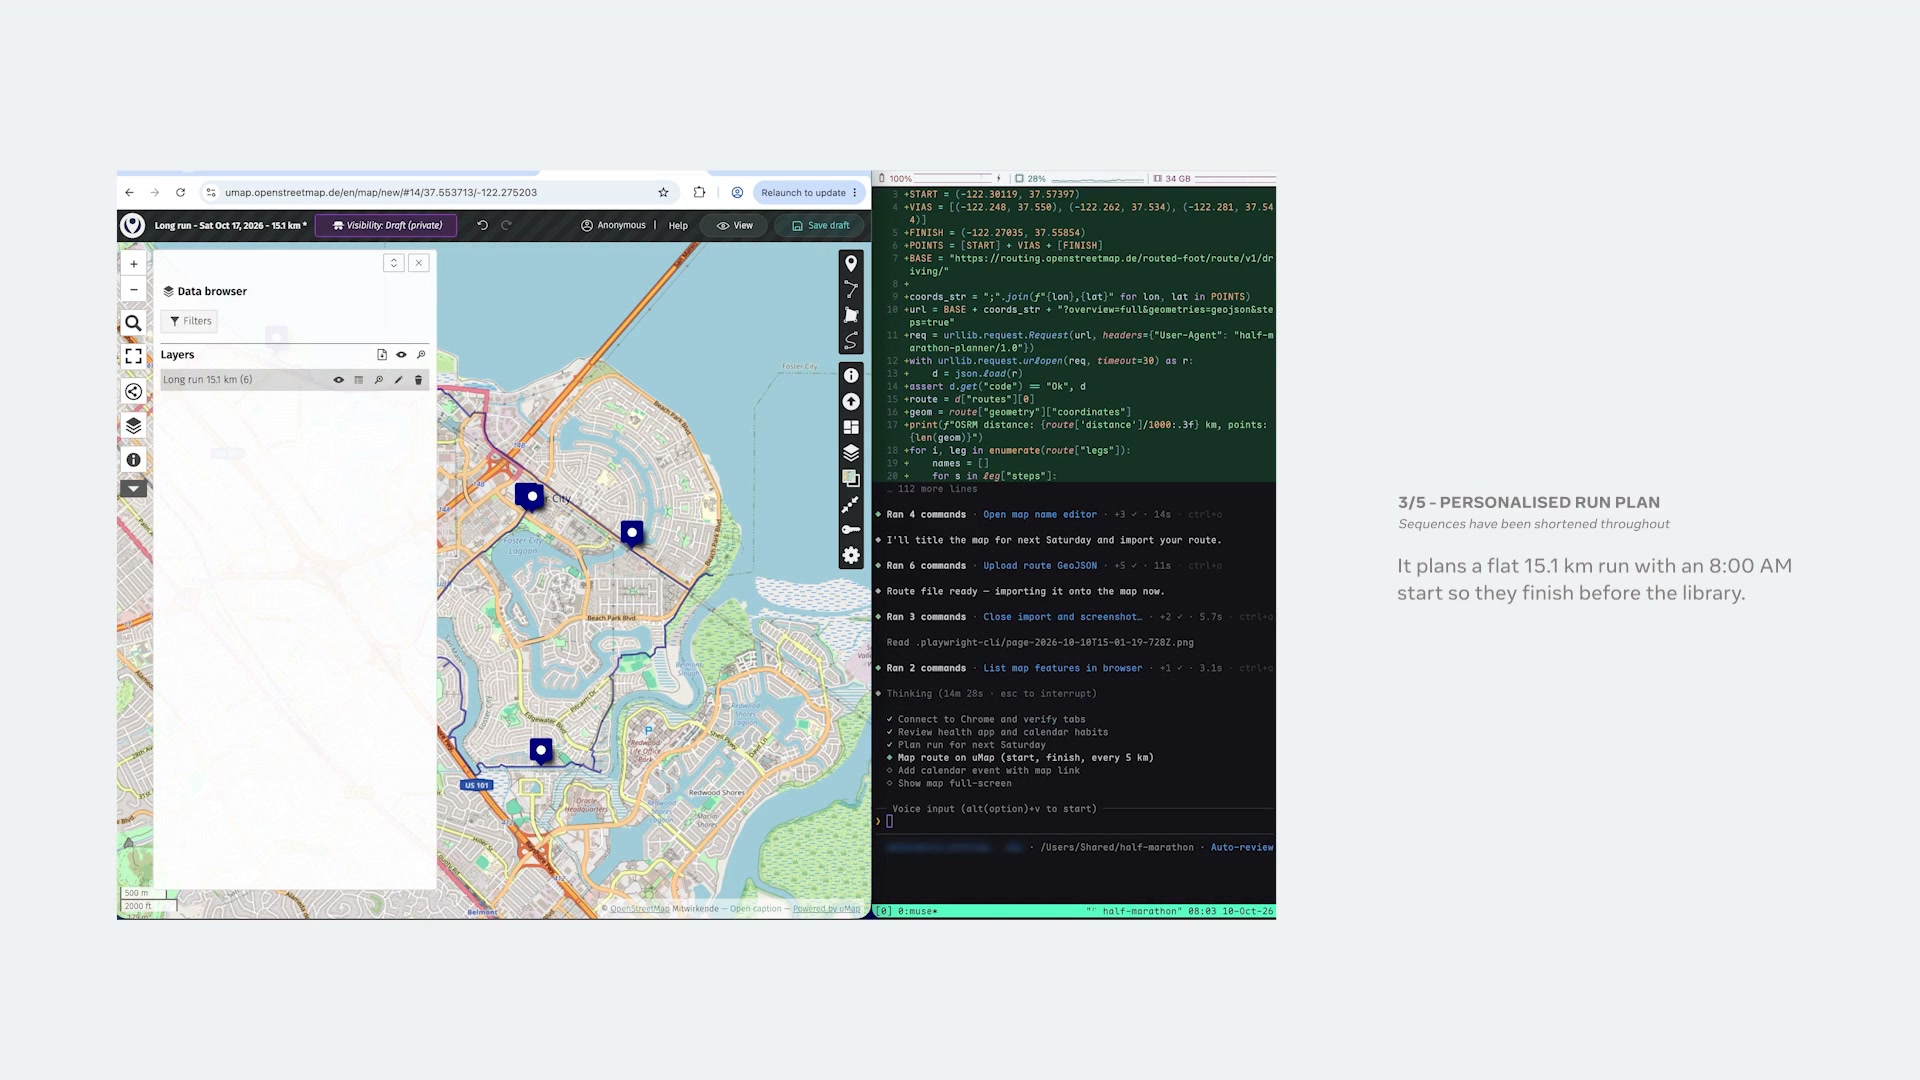
Task: Switch to View mode
Action: (x=735, y=226)
